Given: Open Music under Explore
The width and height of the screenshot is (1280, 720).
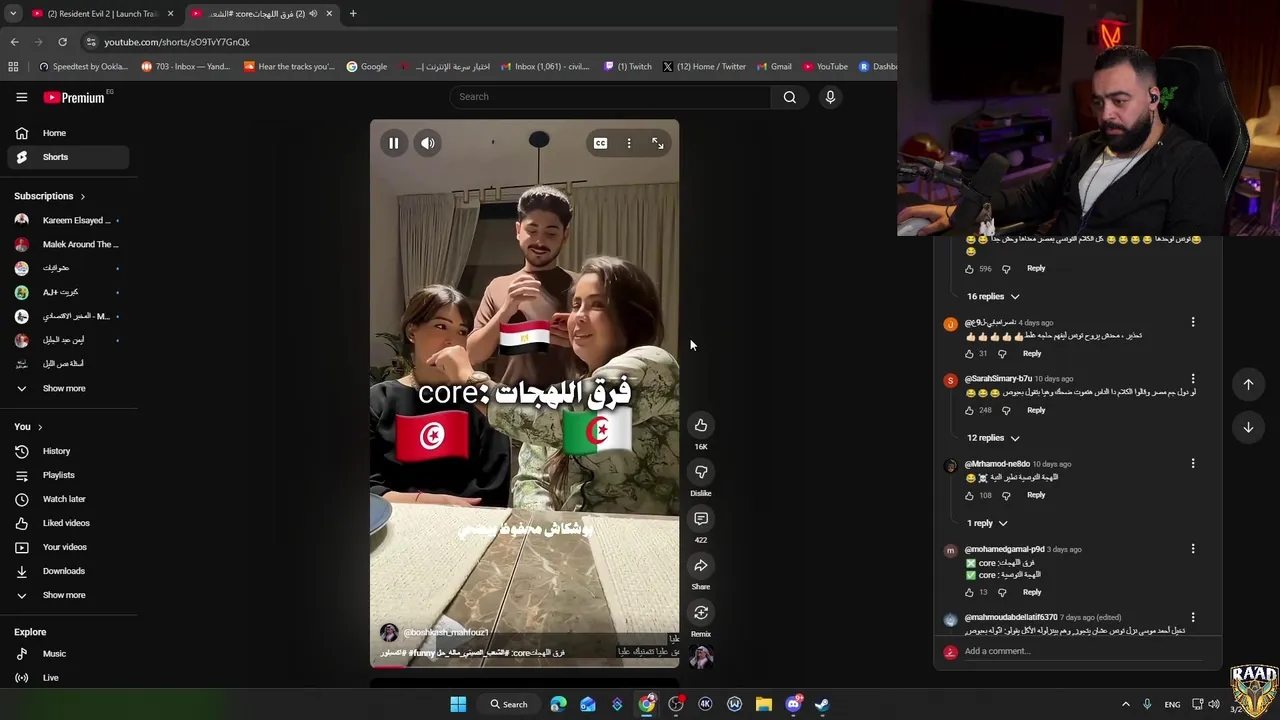Looking at the screenshot, I should pyautogui.click(x=69, y=654).
